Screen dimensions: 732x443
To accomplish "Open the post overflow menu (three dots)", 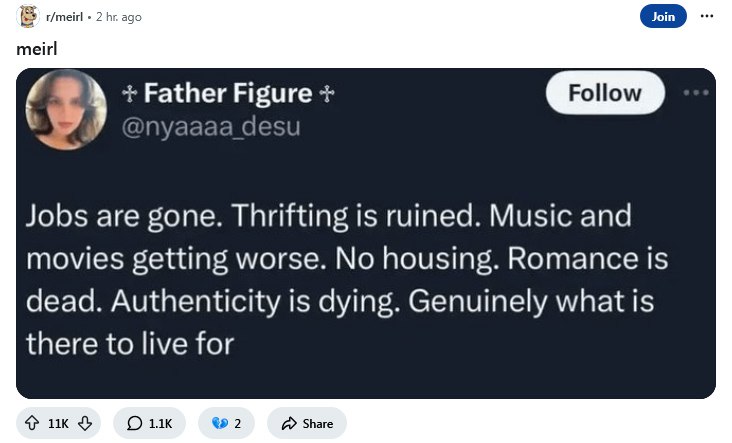I will 707,16.
